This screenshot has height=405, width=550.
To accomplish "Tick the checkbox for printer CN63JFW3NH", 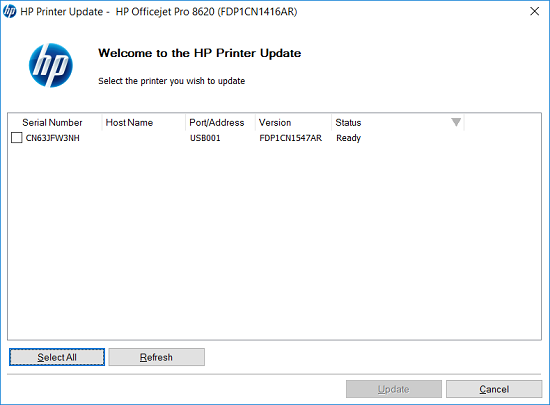I will pyautogui.click(x=16, y=137).
